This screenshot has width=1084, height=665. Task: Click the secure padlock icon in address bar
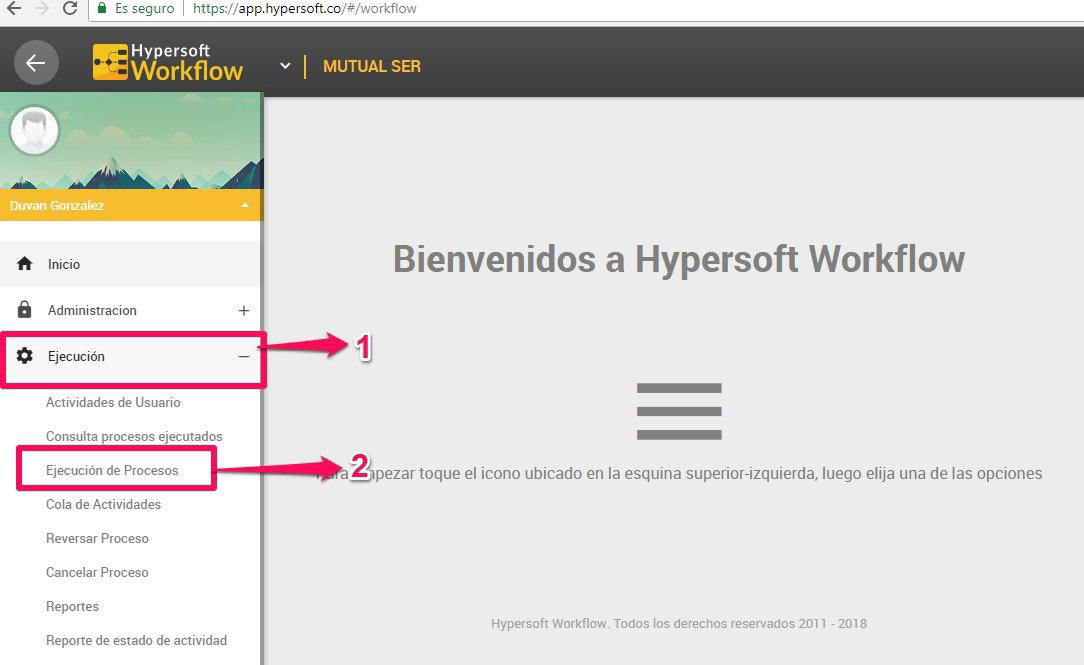click(x=102, y=8)
